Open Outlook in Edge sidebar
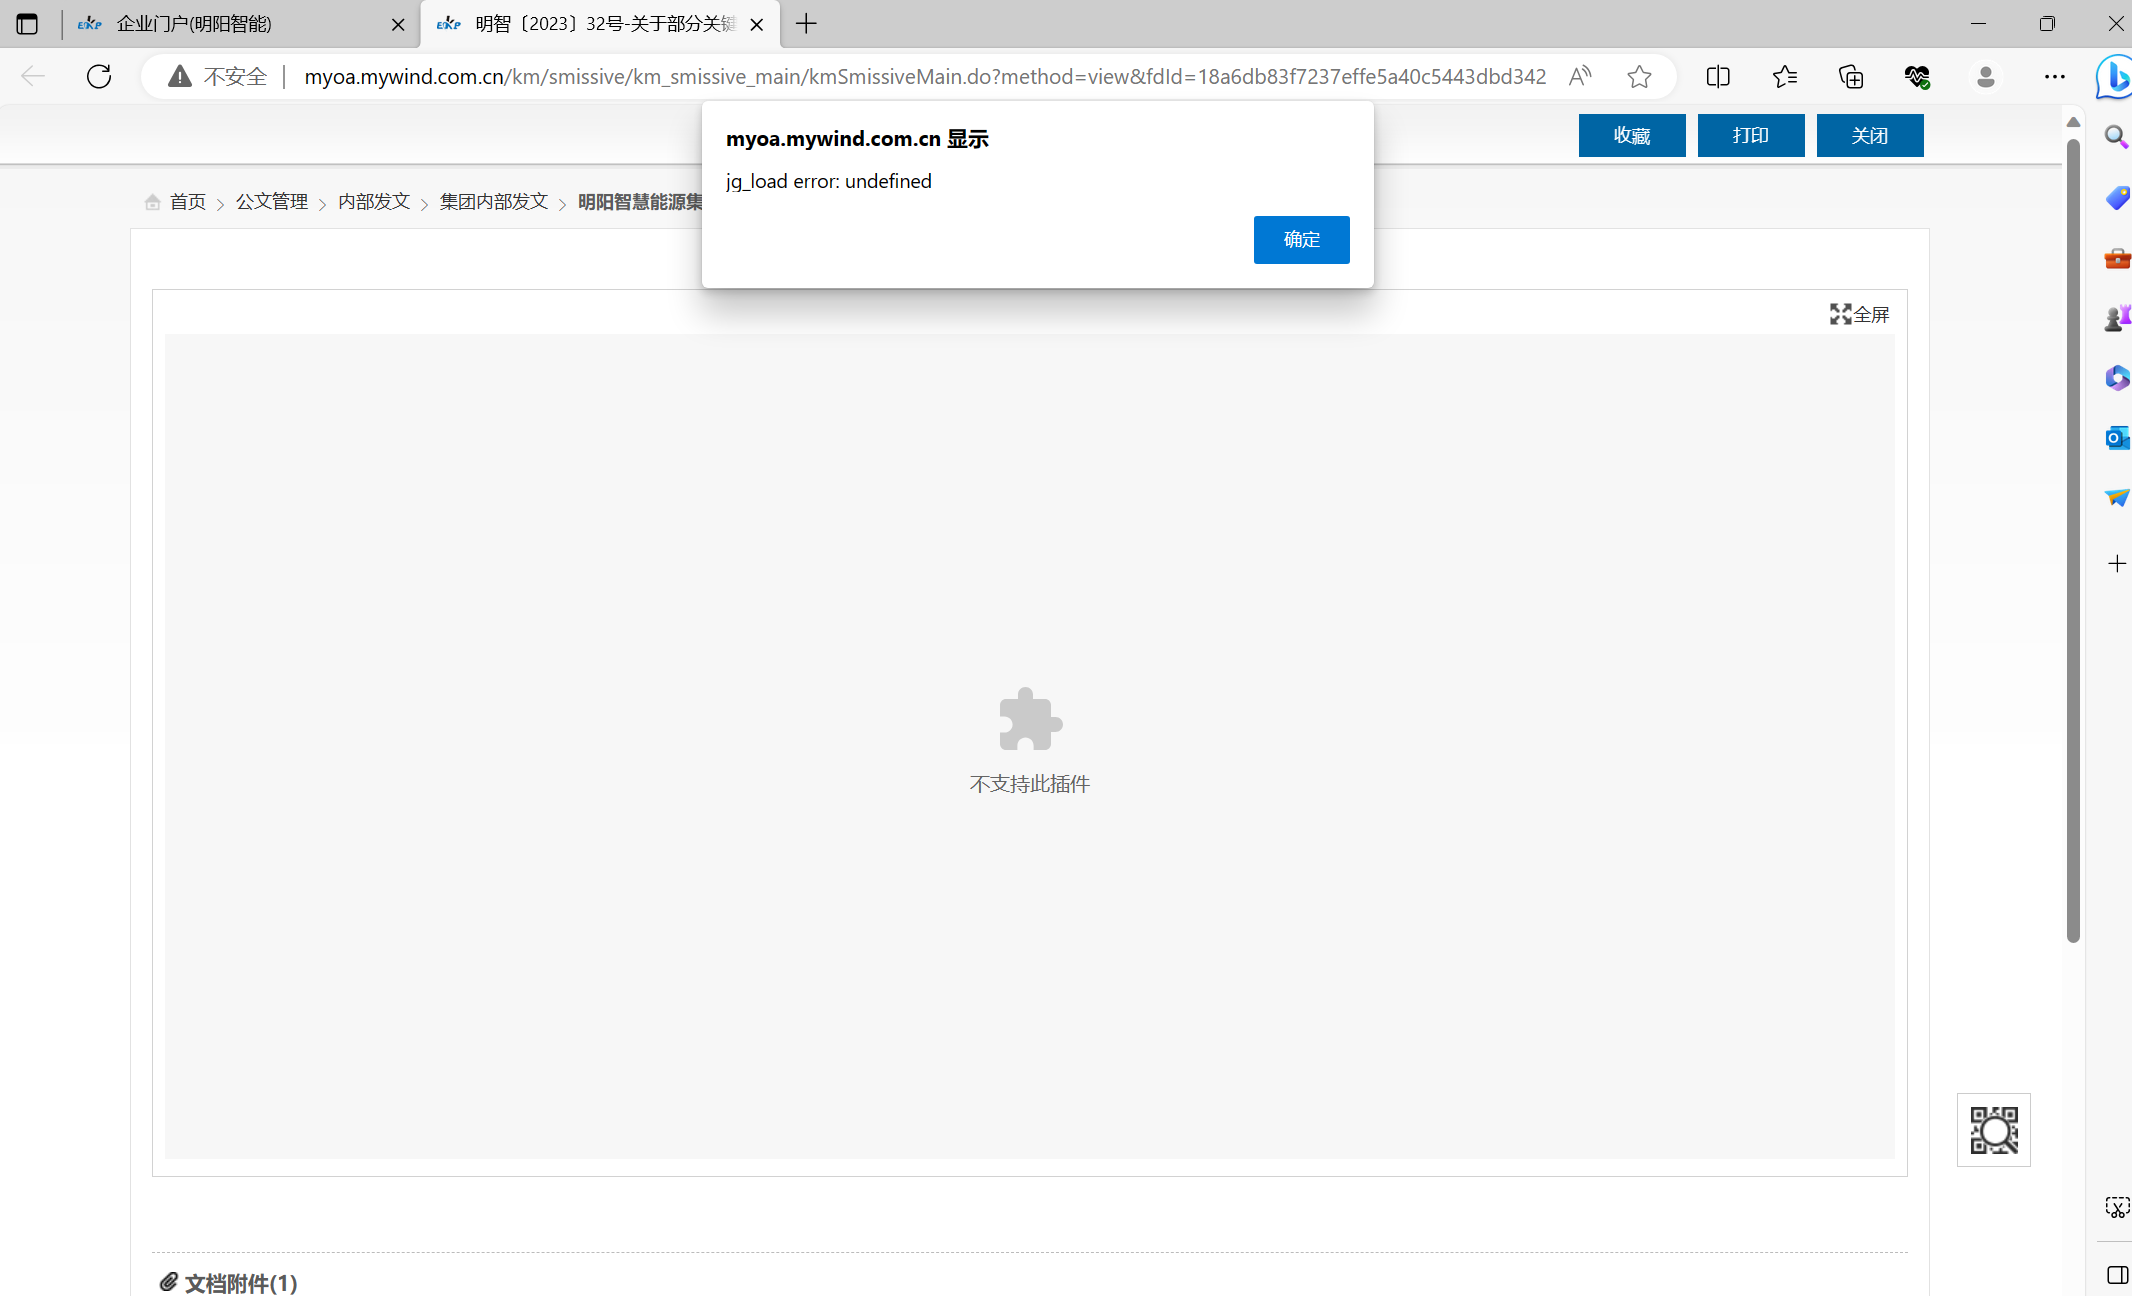Viewport: 2132px width, 1296px height. click(x=2117, y=438)
